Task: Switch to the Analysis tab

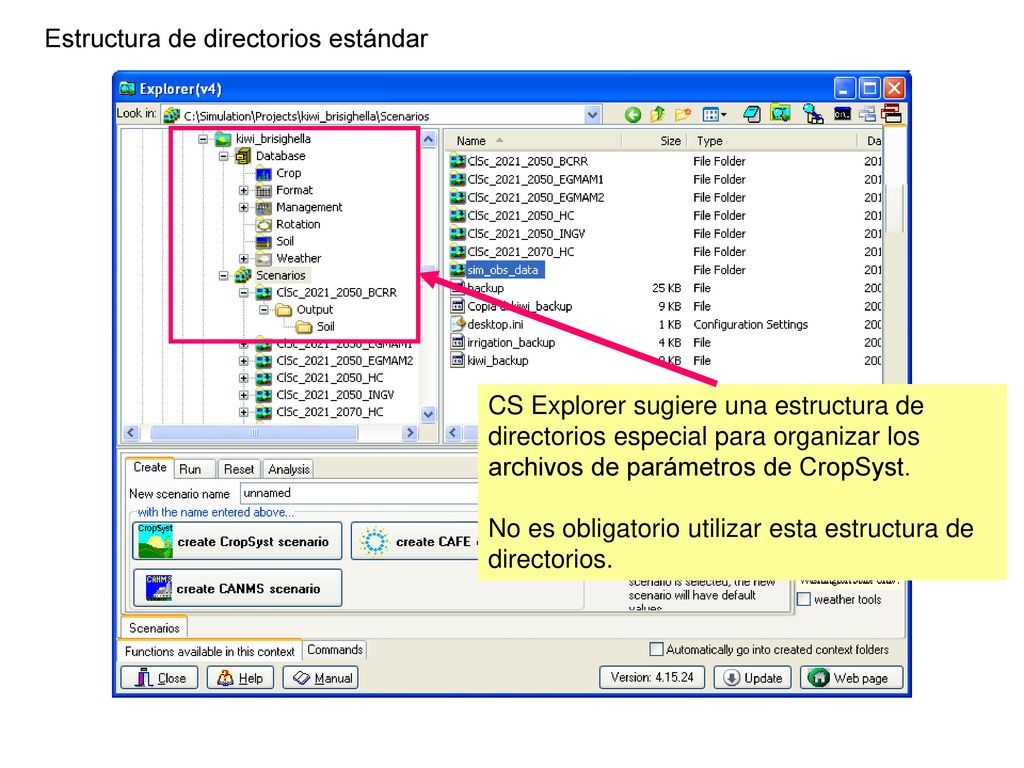Action: pyautogui.click(x=289, y=469)
